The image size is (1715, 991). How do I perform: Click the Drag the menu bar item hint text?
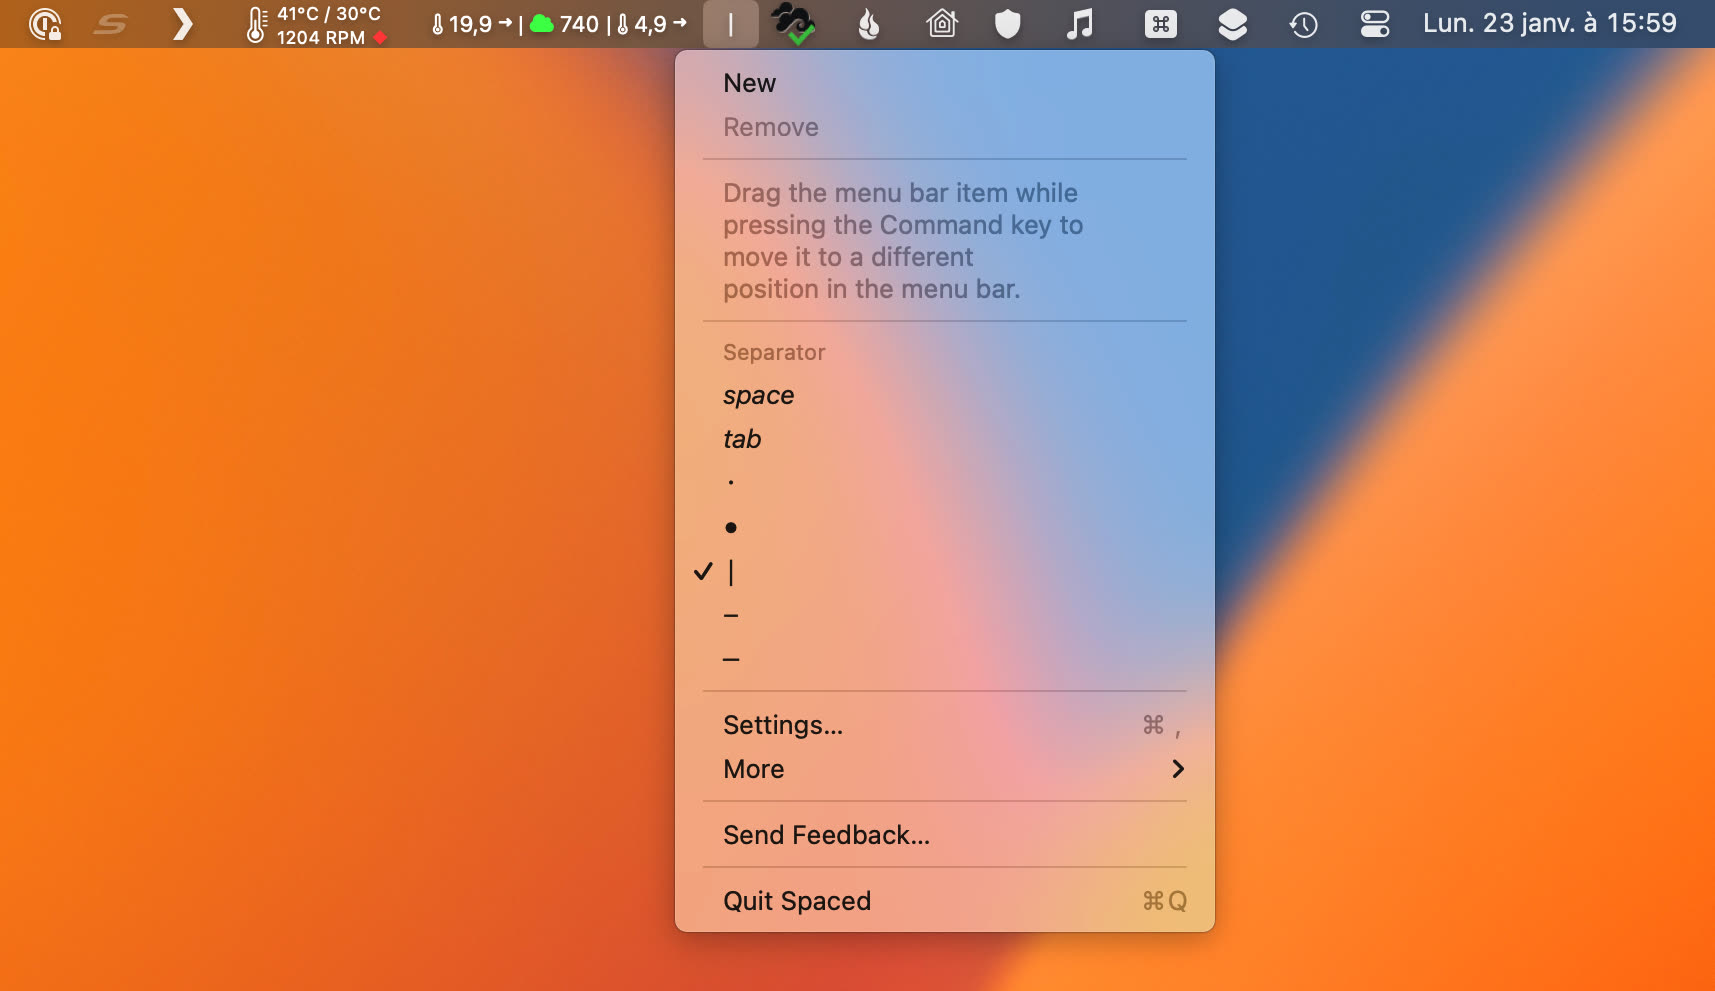[903, 241]
